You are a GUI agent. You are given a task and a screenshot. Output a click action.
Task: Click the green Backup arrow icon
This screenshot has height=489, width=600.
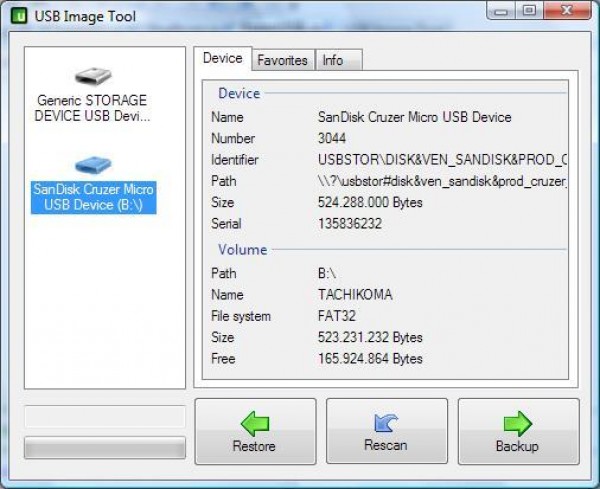(x=518, y=424)
